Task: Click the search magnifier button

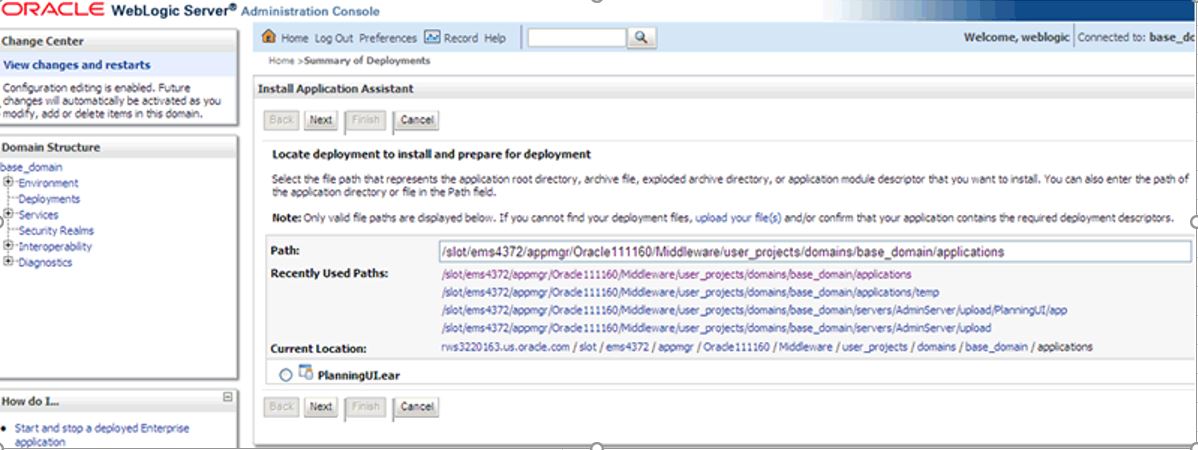Action: [642, 37]
